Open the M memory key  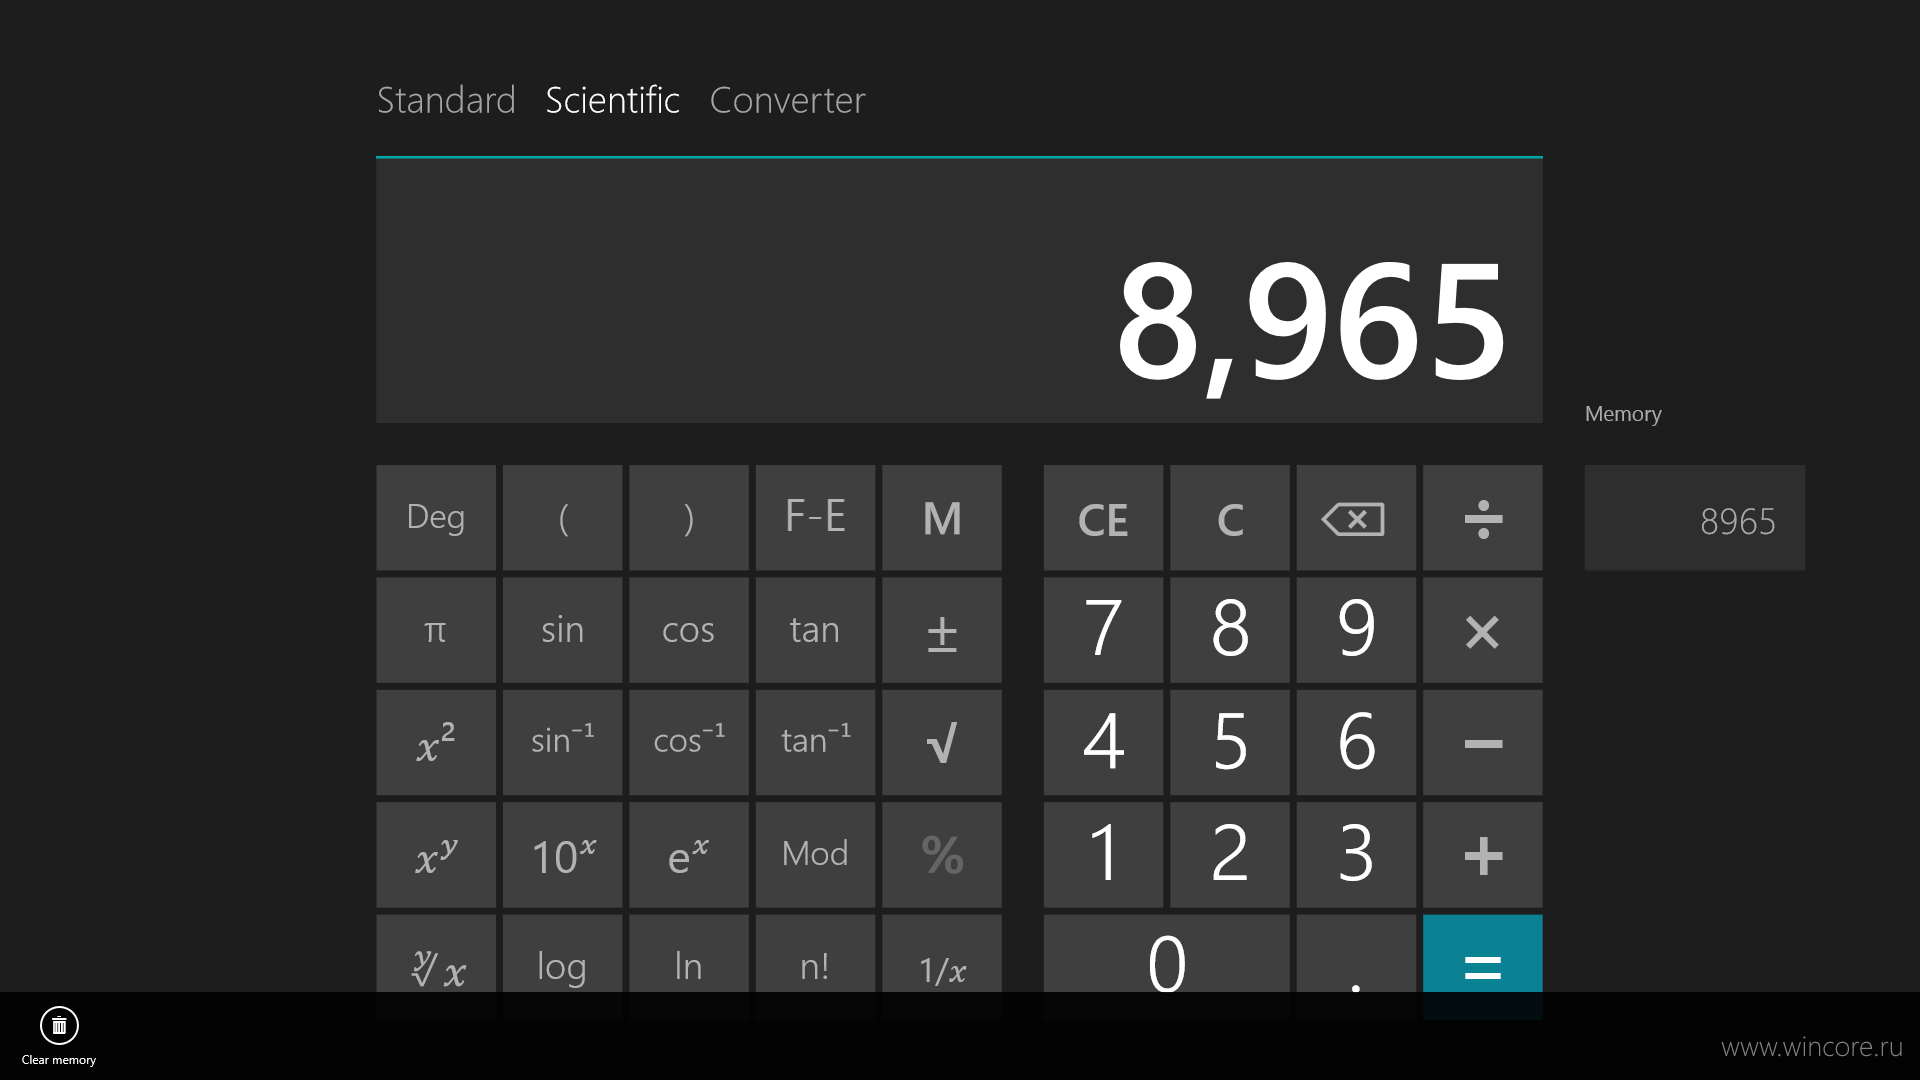941,518
